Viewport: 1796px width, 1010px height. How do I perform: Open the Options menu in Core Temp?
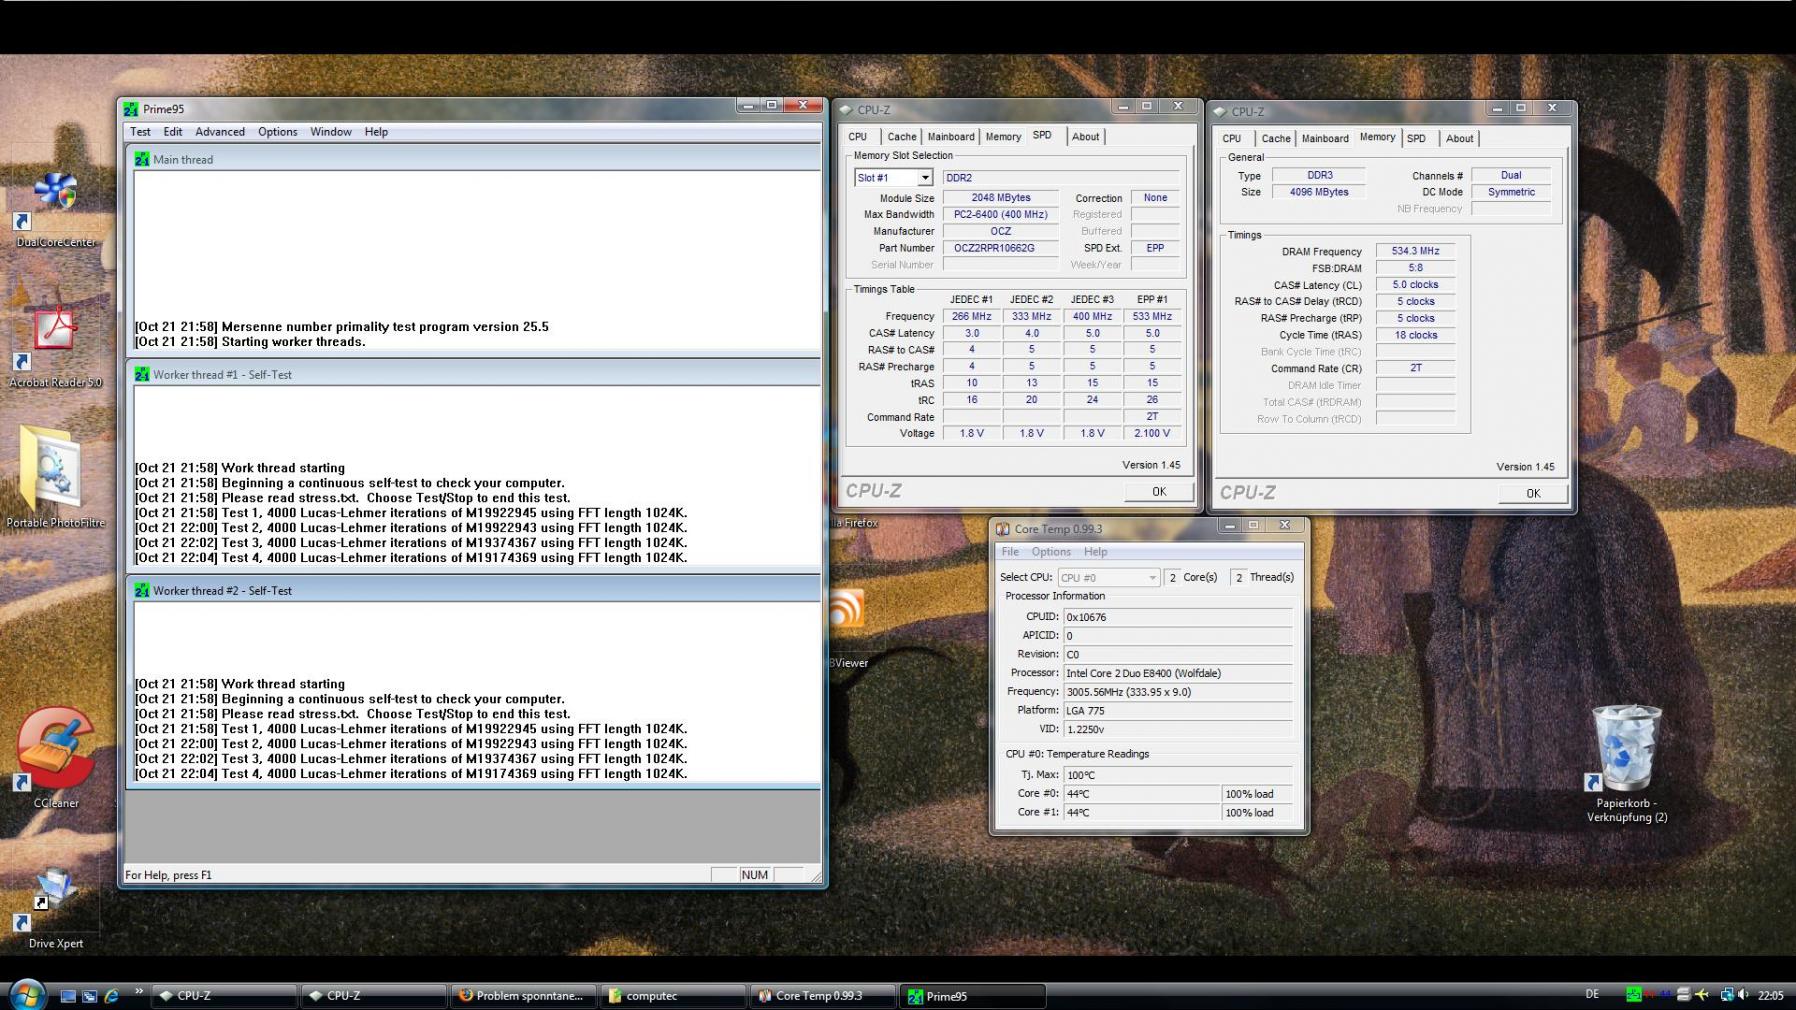tap(1051, 552)
